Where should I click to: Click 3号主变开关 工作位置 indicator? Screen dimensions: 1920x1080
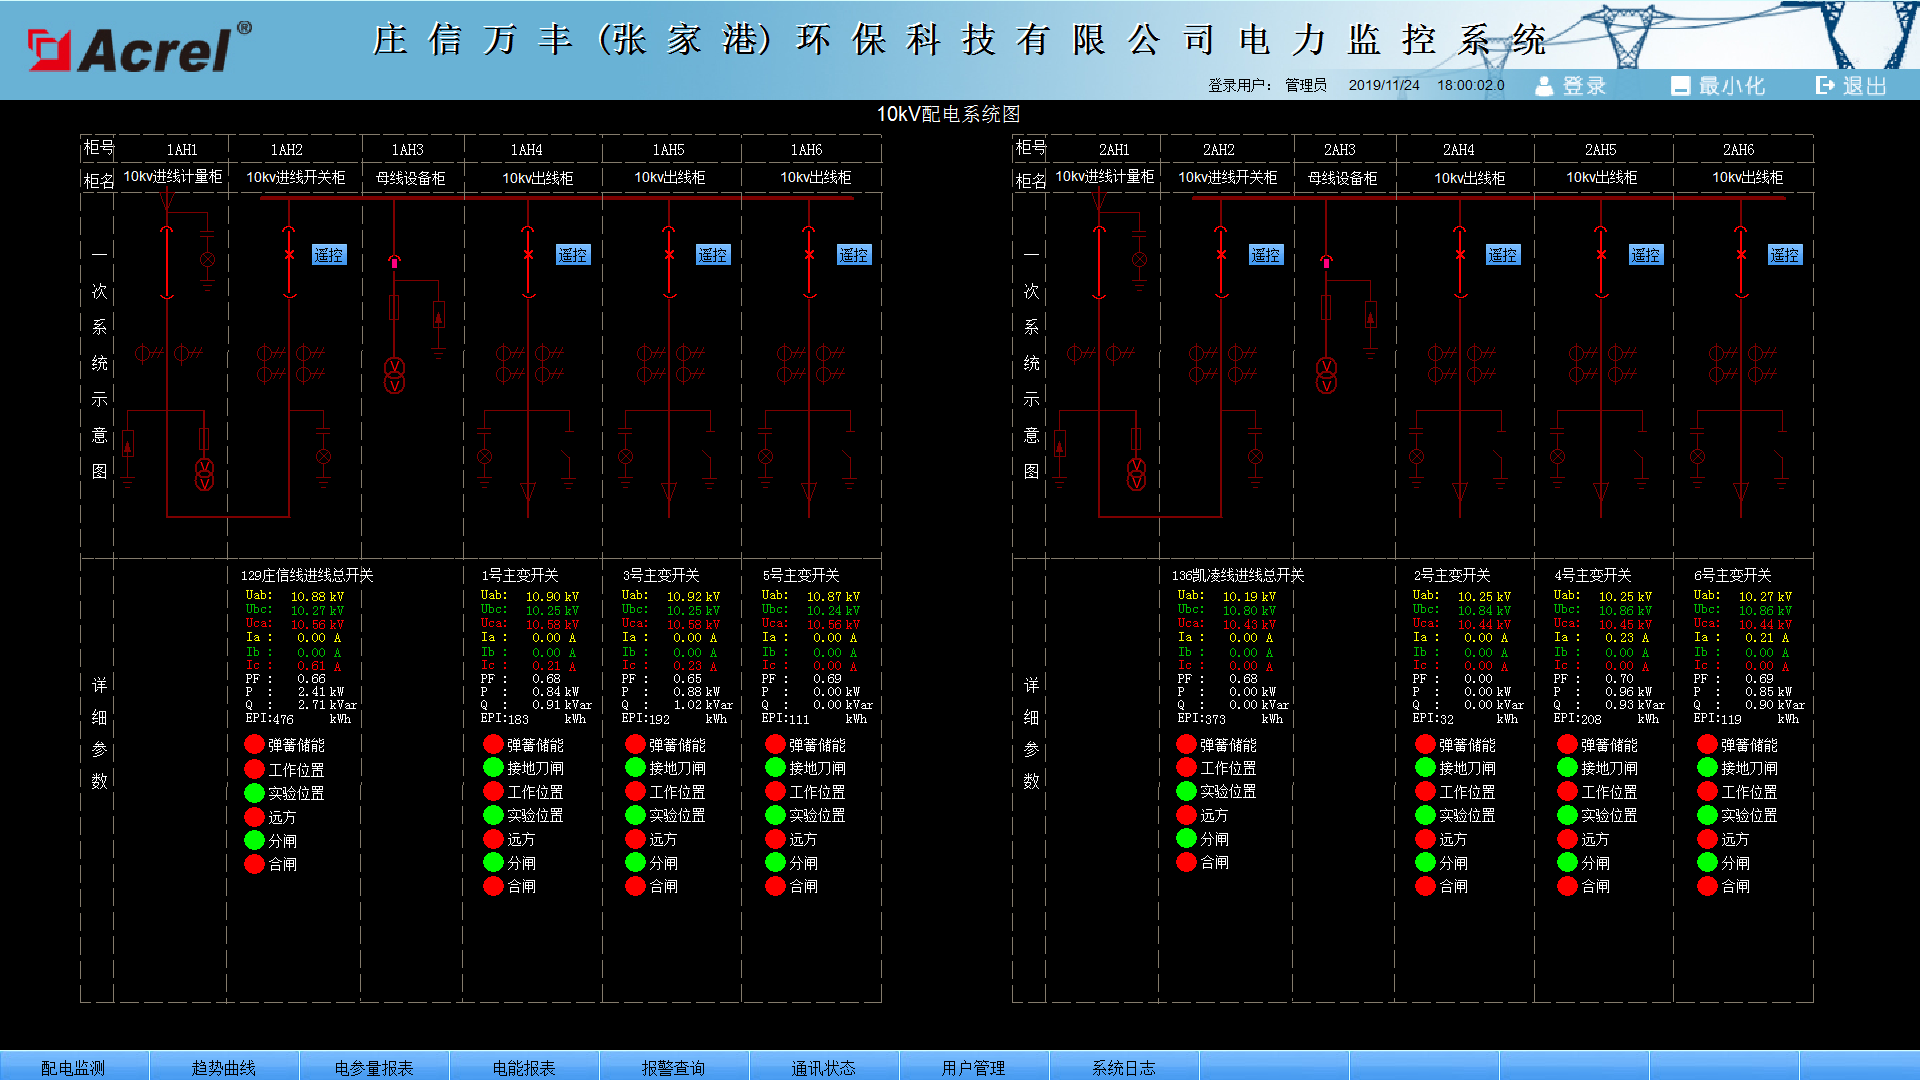[635, 791]
